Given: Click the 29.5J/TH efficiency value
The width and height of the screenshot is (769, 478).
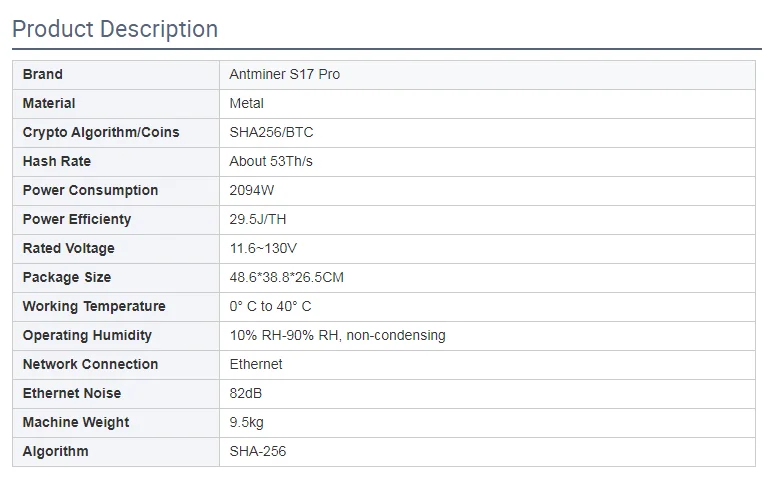Looking at the screenshot, I should point(259,219).
